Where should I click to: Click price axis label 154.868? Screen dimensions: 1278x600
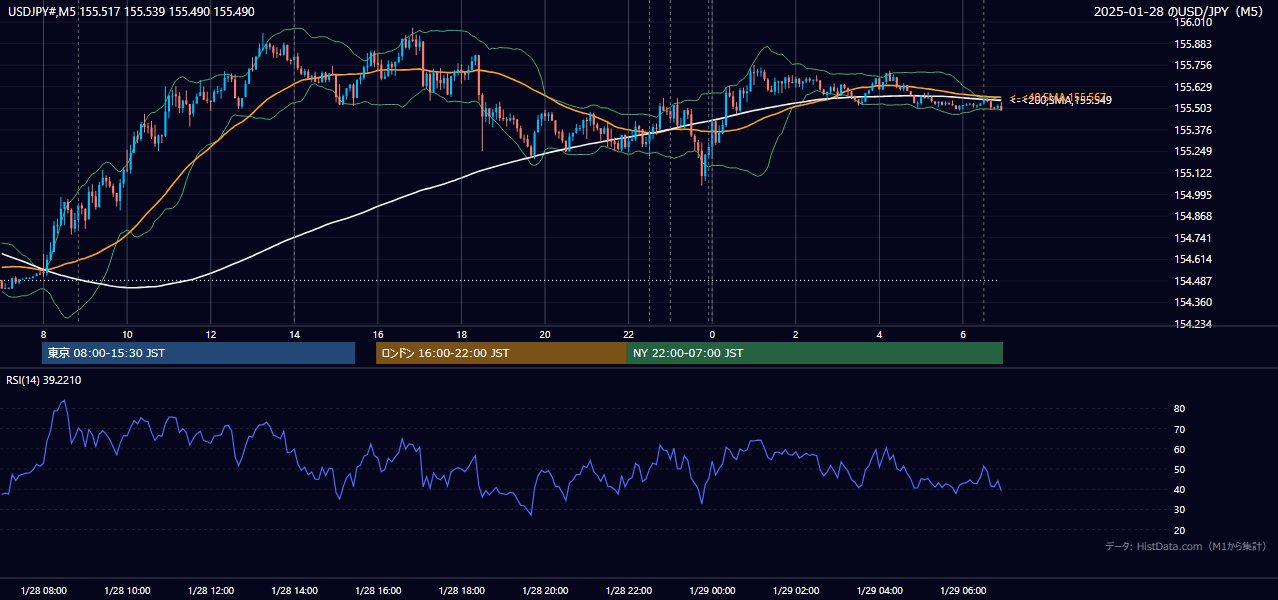1193,216
